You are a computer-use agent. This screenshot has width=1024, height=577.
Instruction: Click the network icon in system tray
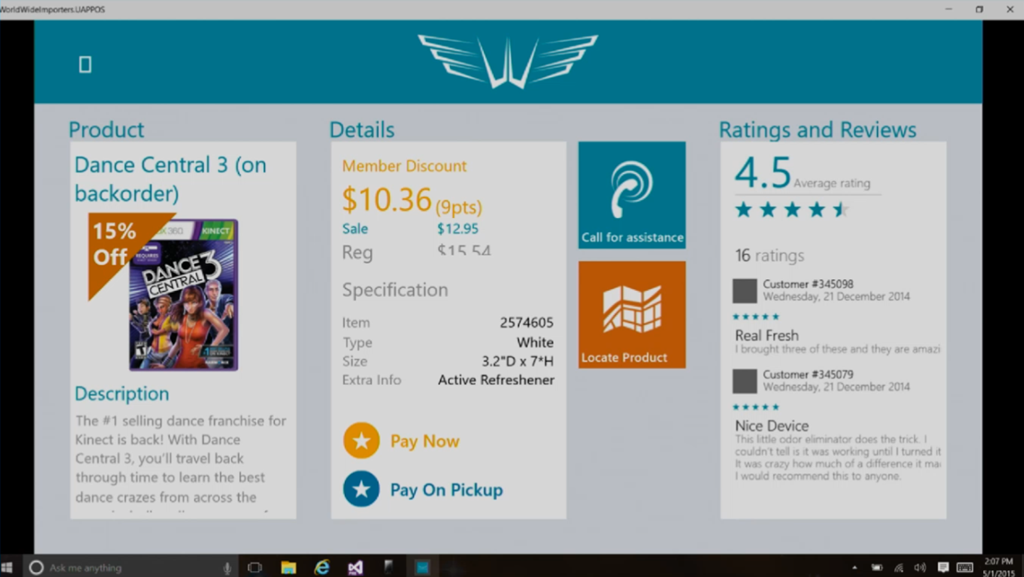(899, 568)
